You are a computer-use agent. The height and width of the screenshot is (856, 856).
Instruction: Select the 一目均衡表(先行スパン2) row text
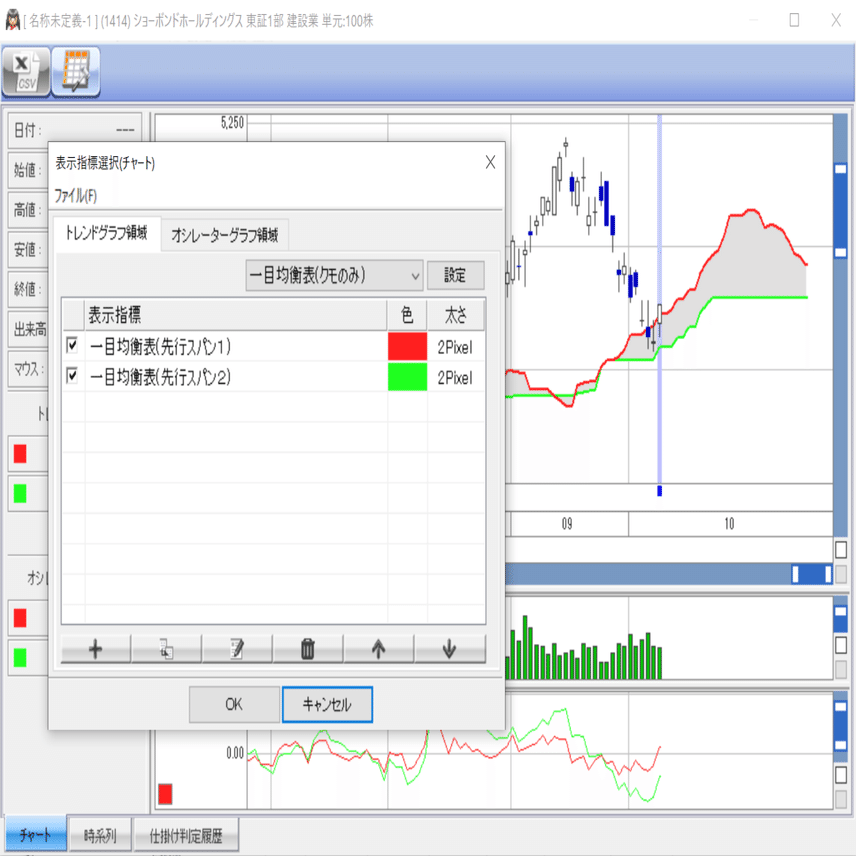coord(160,377)
